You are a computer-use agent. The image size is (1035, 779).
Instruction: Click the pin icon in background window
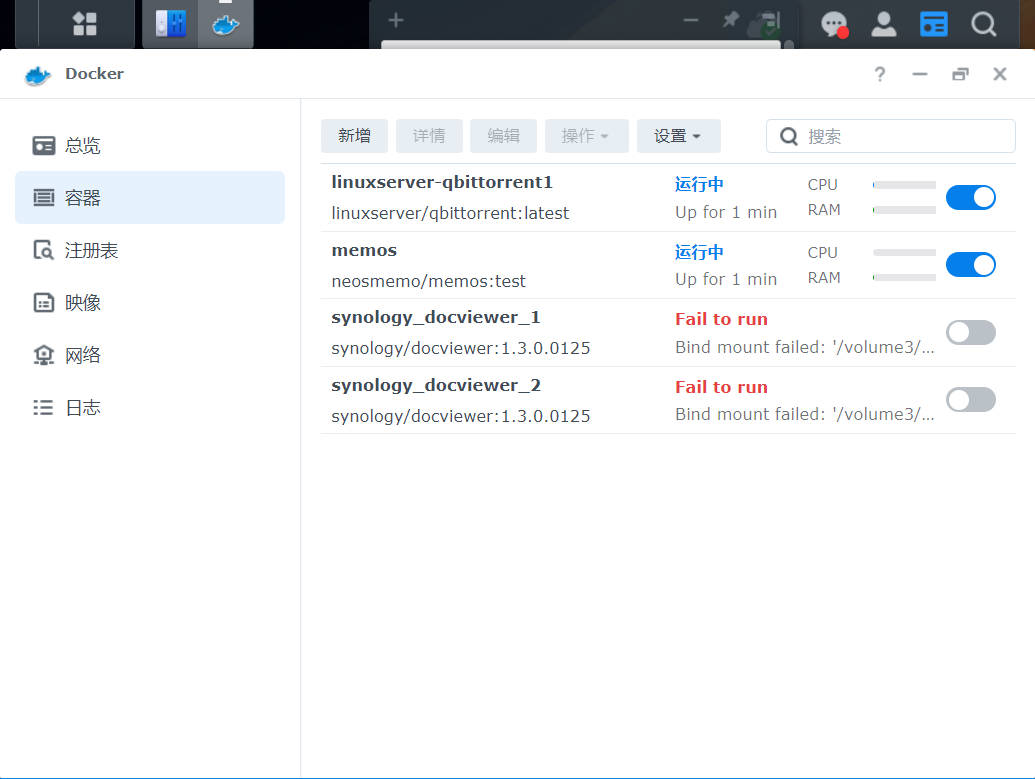pos(730,20)
